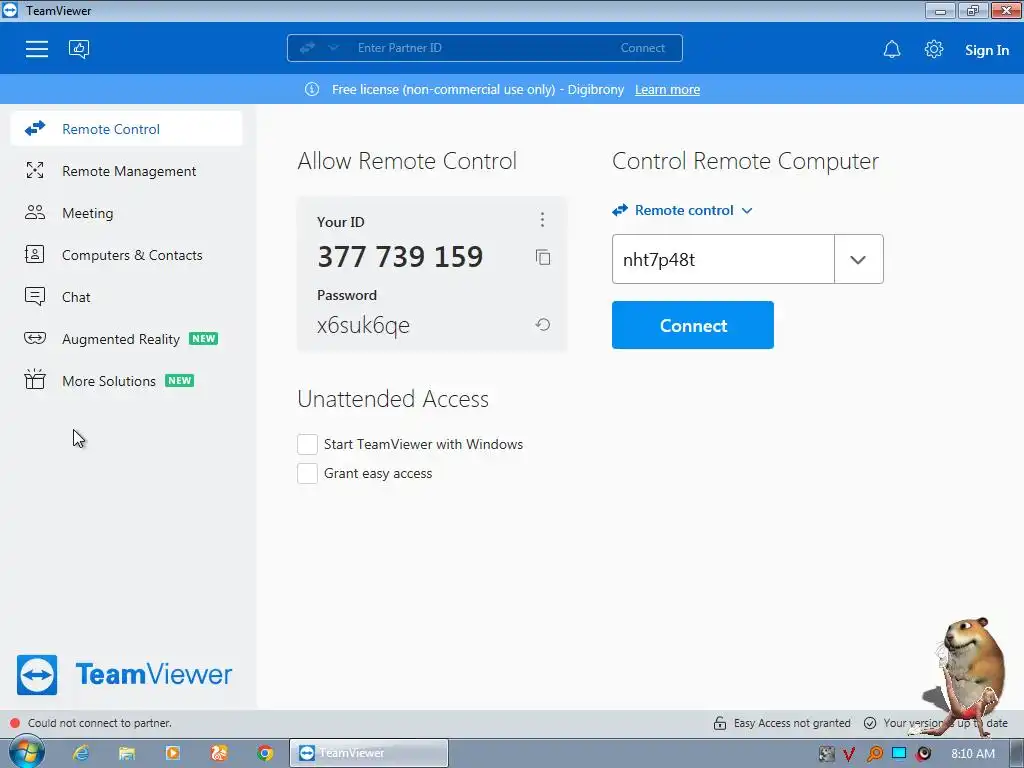Image resolution: width=1024 pixels, height=768 pixels.
Task: Refresh the password with the reload icon
Action: (543, 325)
